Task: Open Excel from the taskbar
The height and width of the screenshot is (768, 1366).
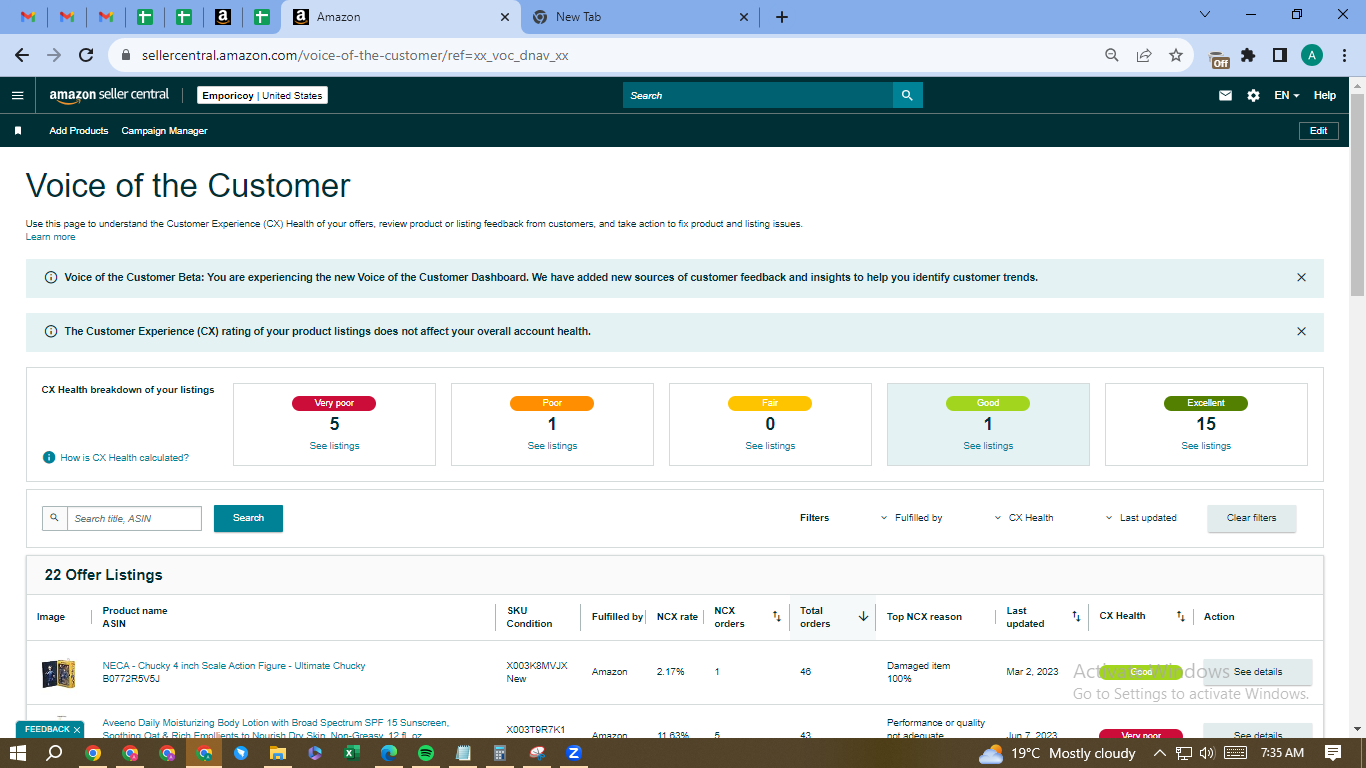Action: (x=352, y=753)
